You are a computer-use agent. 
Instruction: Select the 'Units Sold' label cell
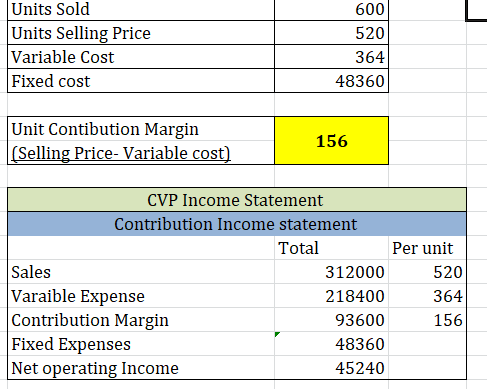pos(141,9)
